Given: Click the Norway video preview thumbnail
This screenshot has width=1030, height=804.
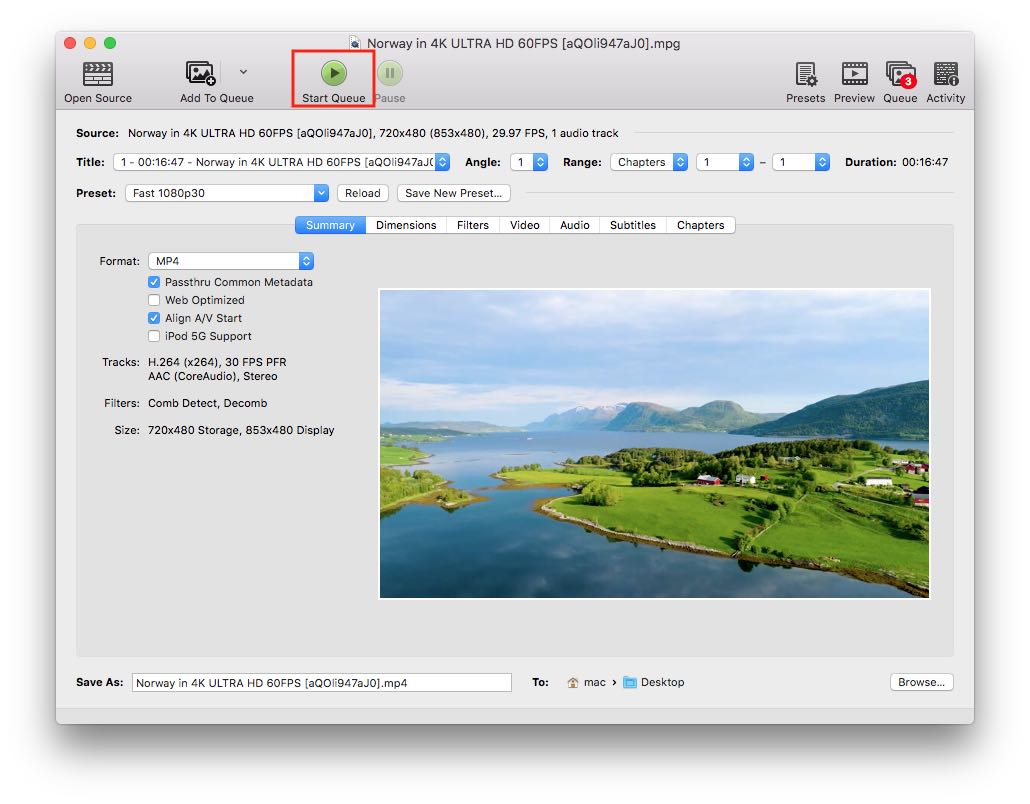Looking at the screenshot, I should (x=654, y=444).
